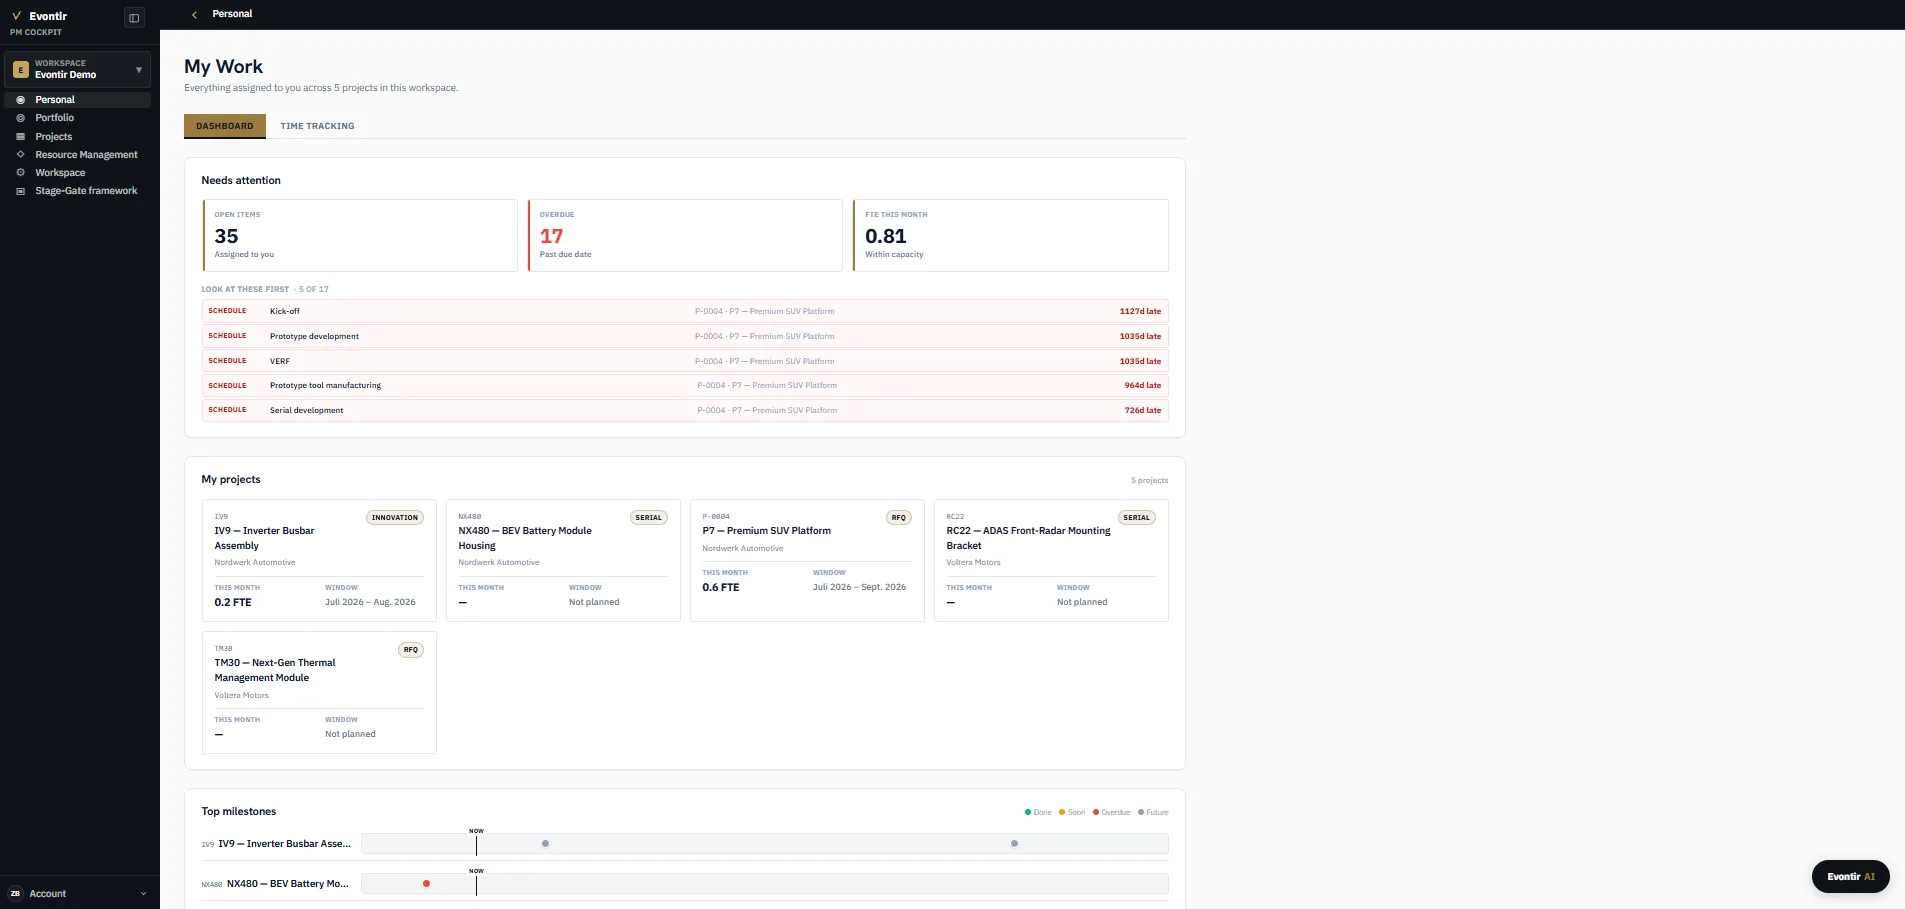Screen dimensions: 1905x909
Task: Click the Portfolio sidebar icon
Action: [x=20, y=118]
